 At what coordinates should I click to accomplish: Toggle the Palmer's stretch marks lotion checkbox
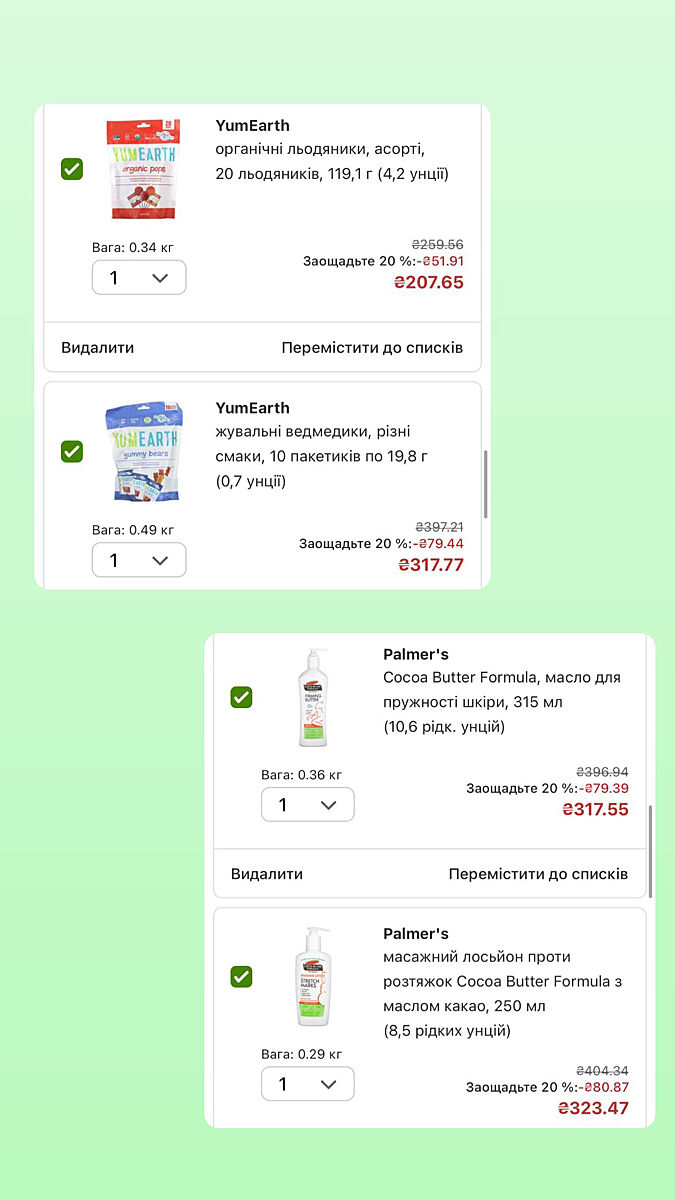point(241,976)
